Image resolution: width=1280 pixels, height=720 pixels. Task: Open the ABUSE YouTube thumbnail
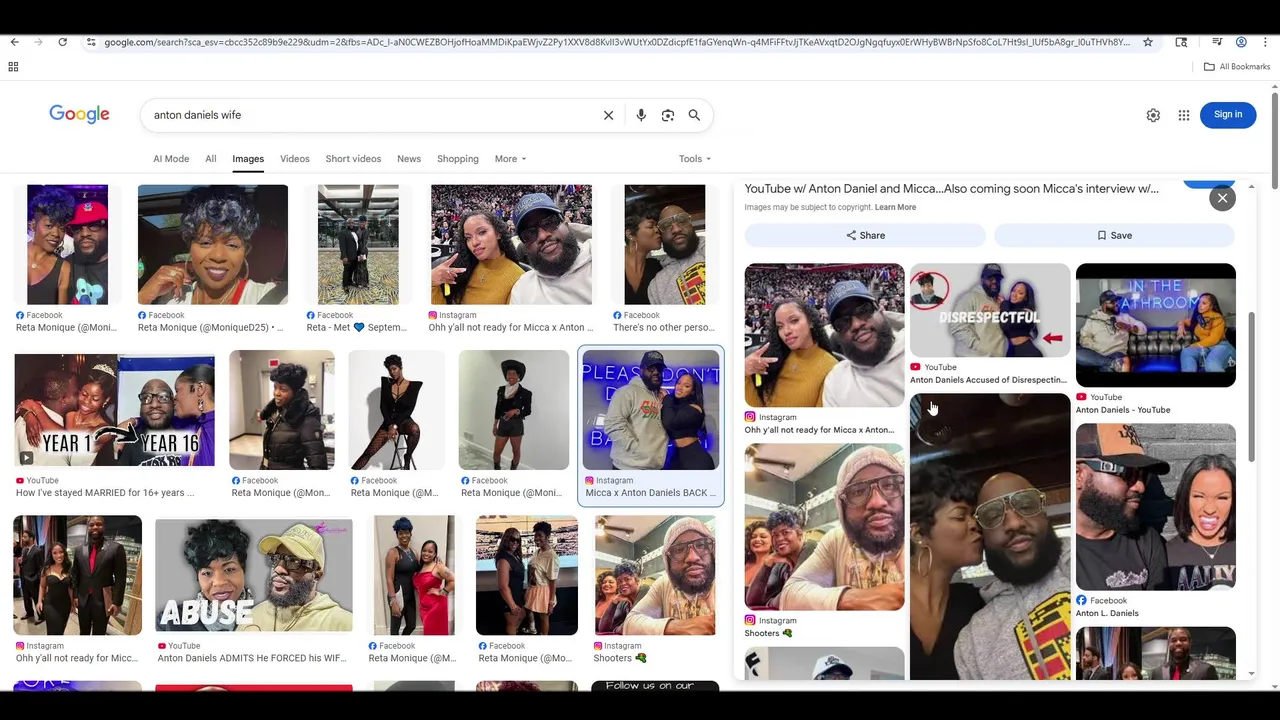pos(254,575)
